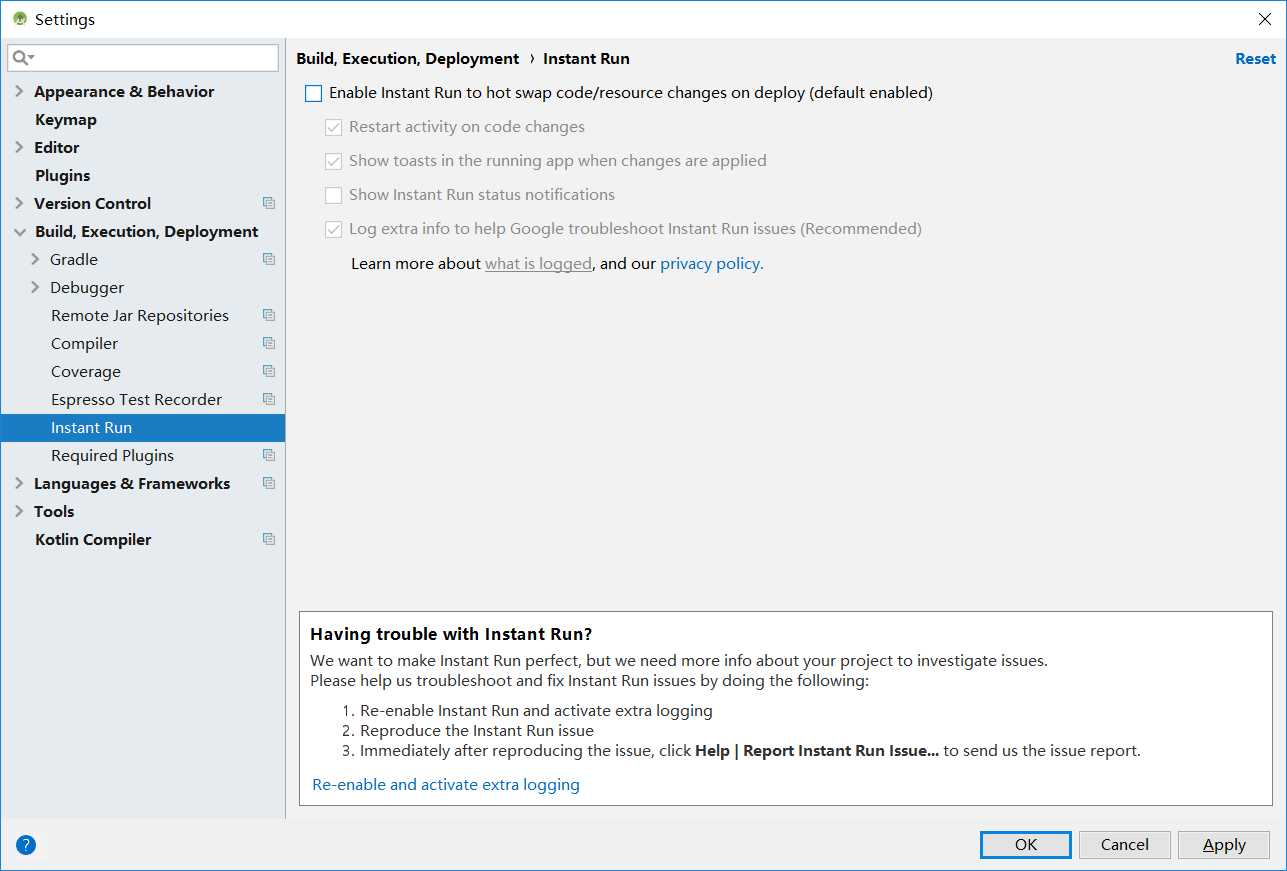The image size is (1287, 871).
Task: Enable Instant Run hot swap checkbox
Action: pyautogui.click(x=314, y=93)
